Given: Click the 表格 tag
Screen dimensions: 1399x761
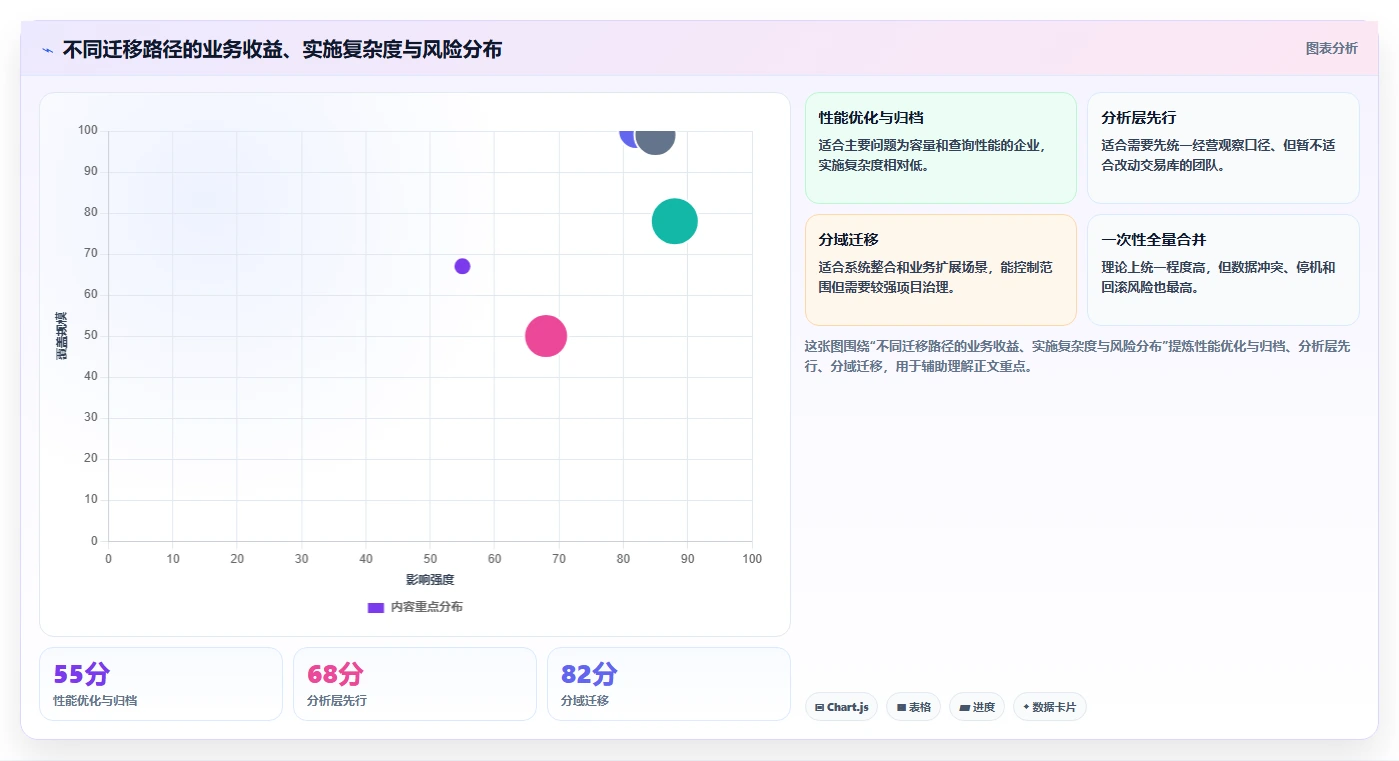Looking at the screenshot, I should tap(913, 707).
